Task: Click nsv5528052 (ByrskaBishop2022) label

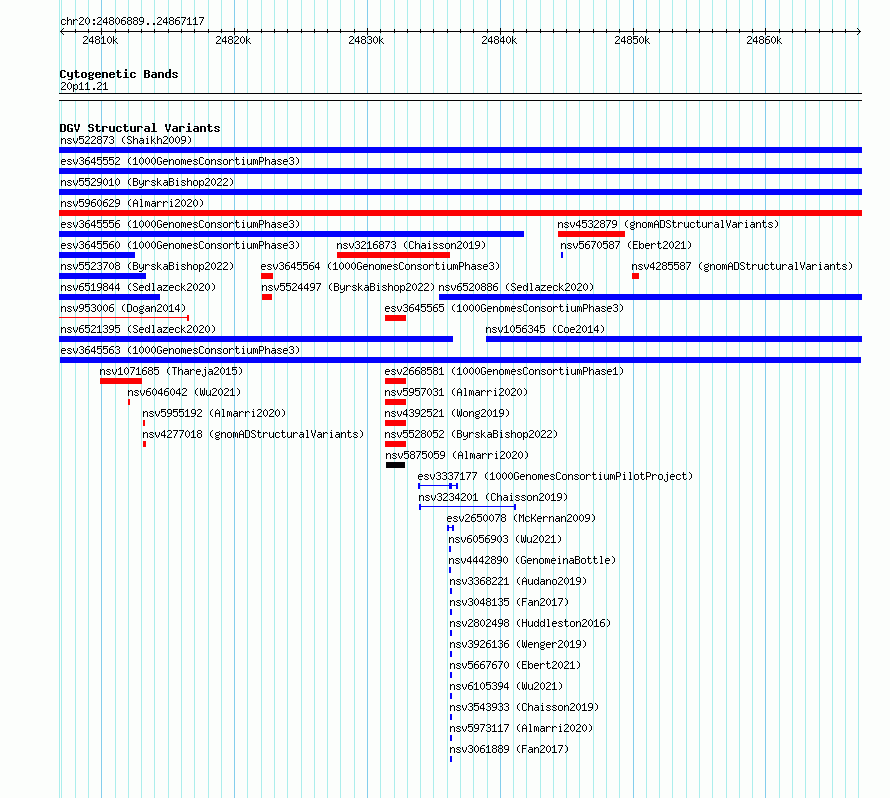Action: pos(471,434)
